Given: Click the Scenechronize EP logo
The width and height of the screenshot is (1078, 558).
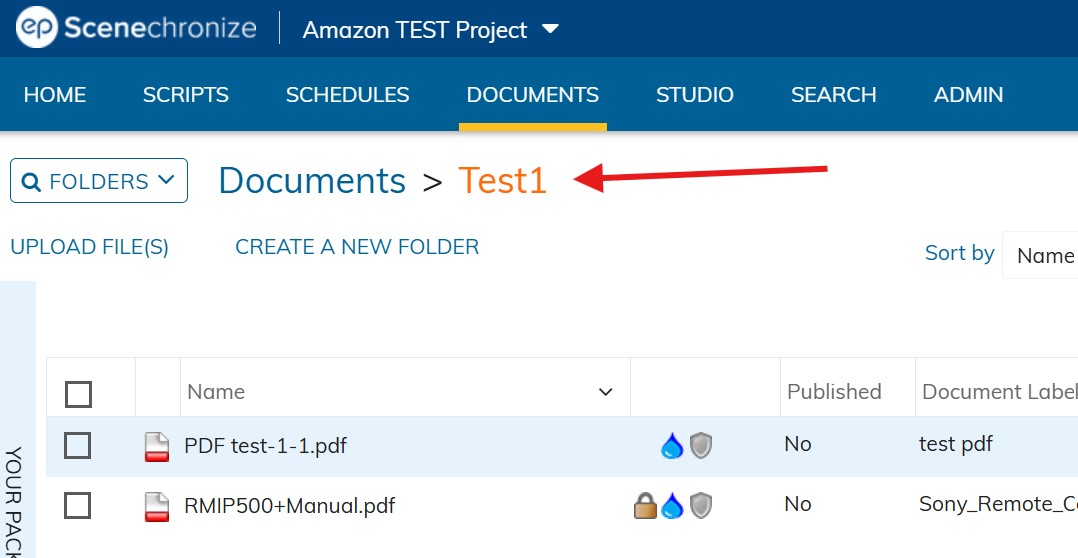Looking at the screenshot, I should [36, 27].
